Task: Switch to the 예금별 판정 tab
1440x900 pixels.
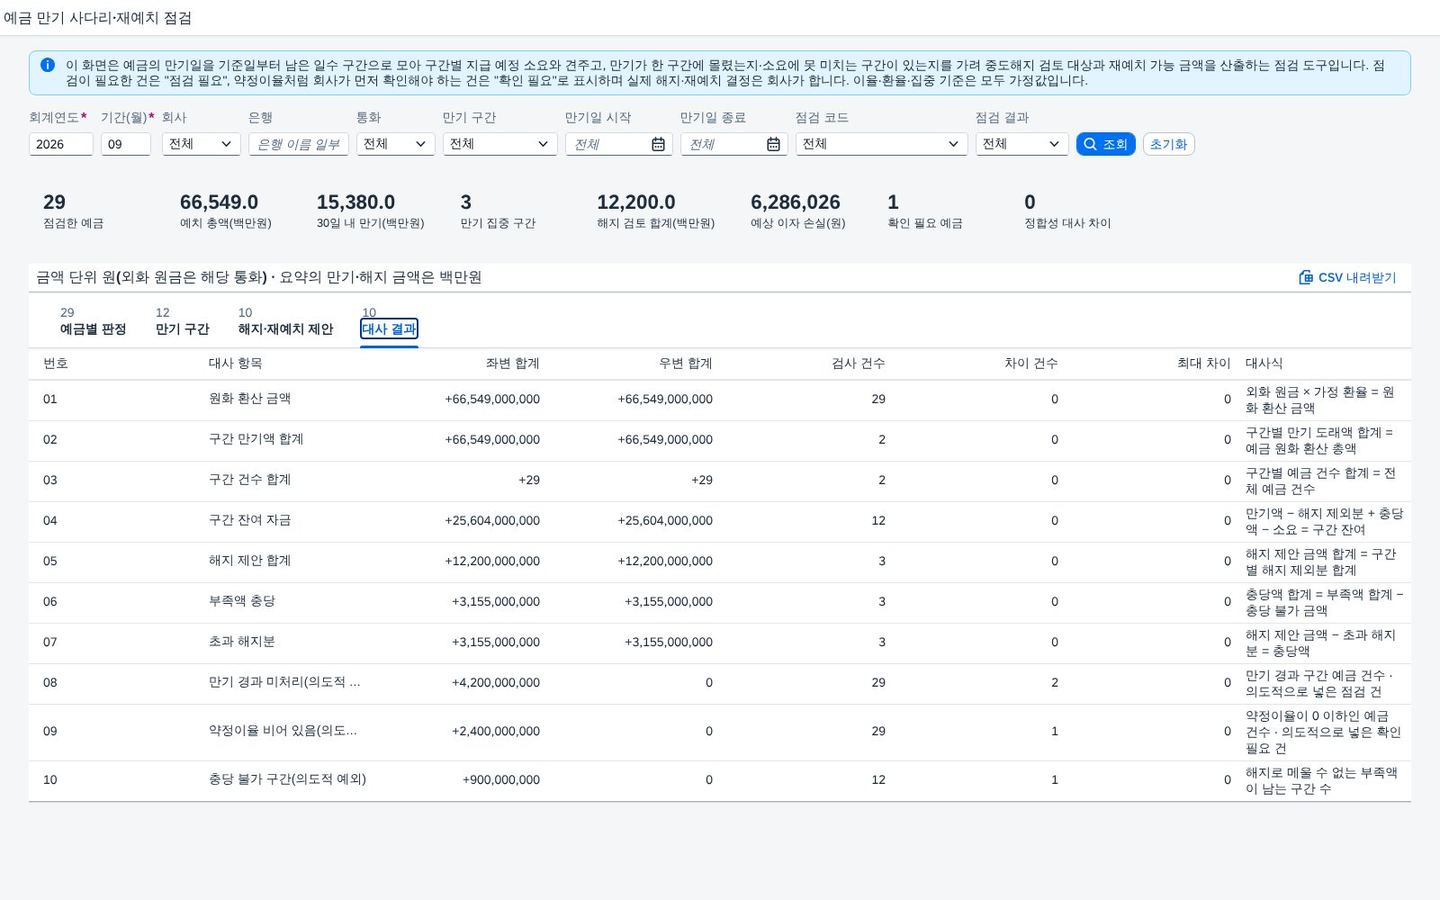Action: click(93, 329)
